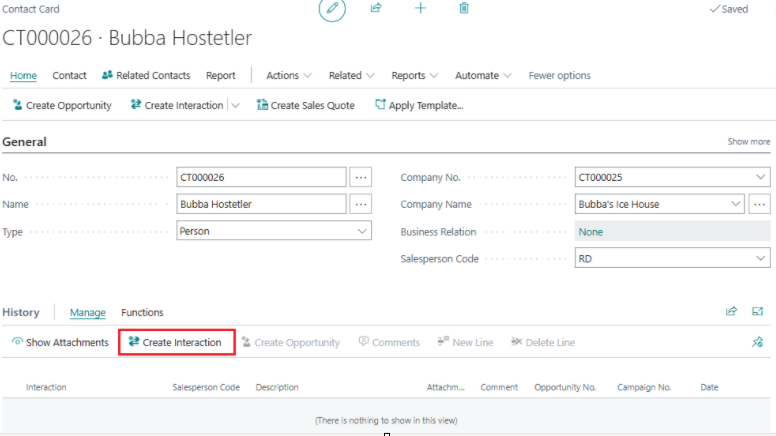776x436 pixels.
Task: Click Show more link in General
Action: [x=748, y=142]
